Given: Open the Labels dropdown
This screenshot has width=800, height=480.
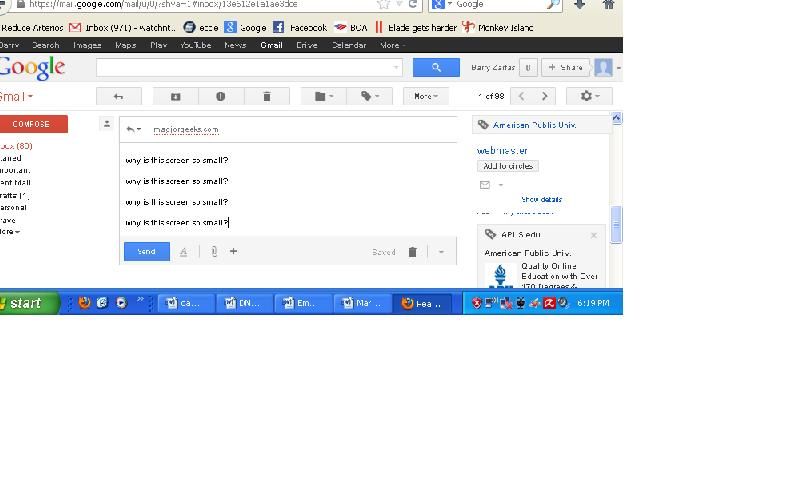Looking at the screenshot, I should 370,96.
